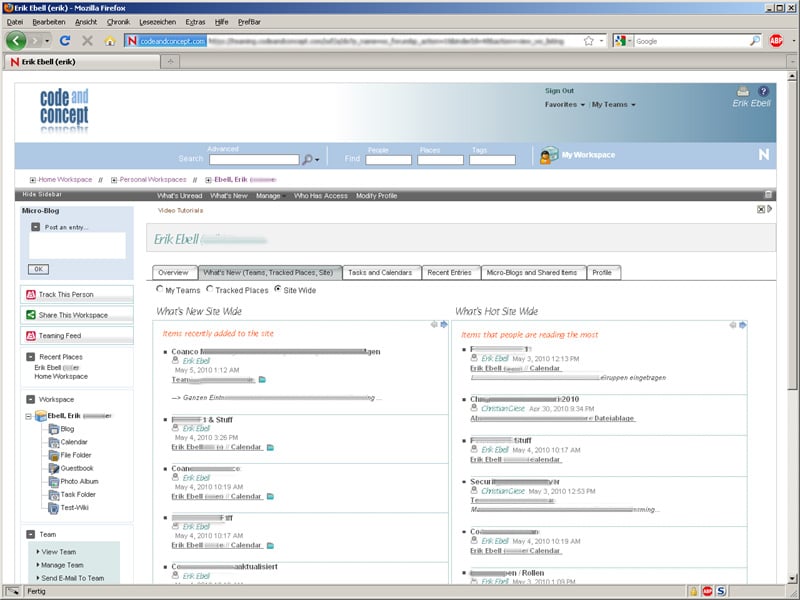Select the My Teams radio button

coord(160,289)
